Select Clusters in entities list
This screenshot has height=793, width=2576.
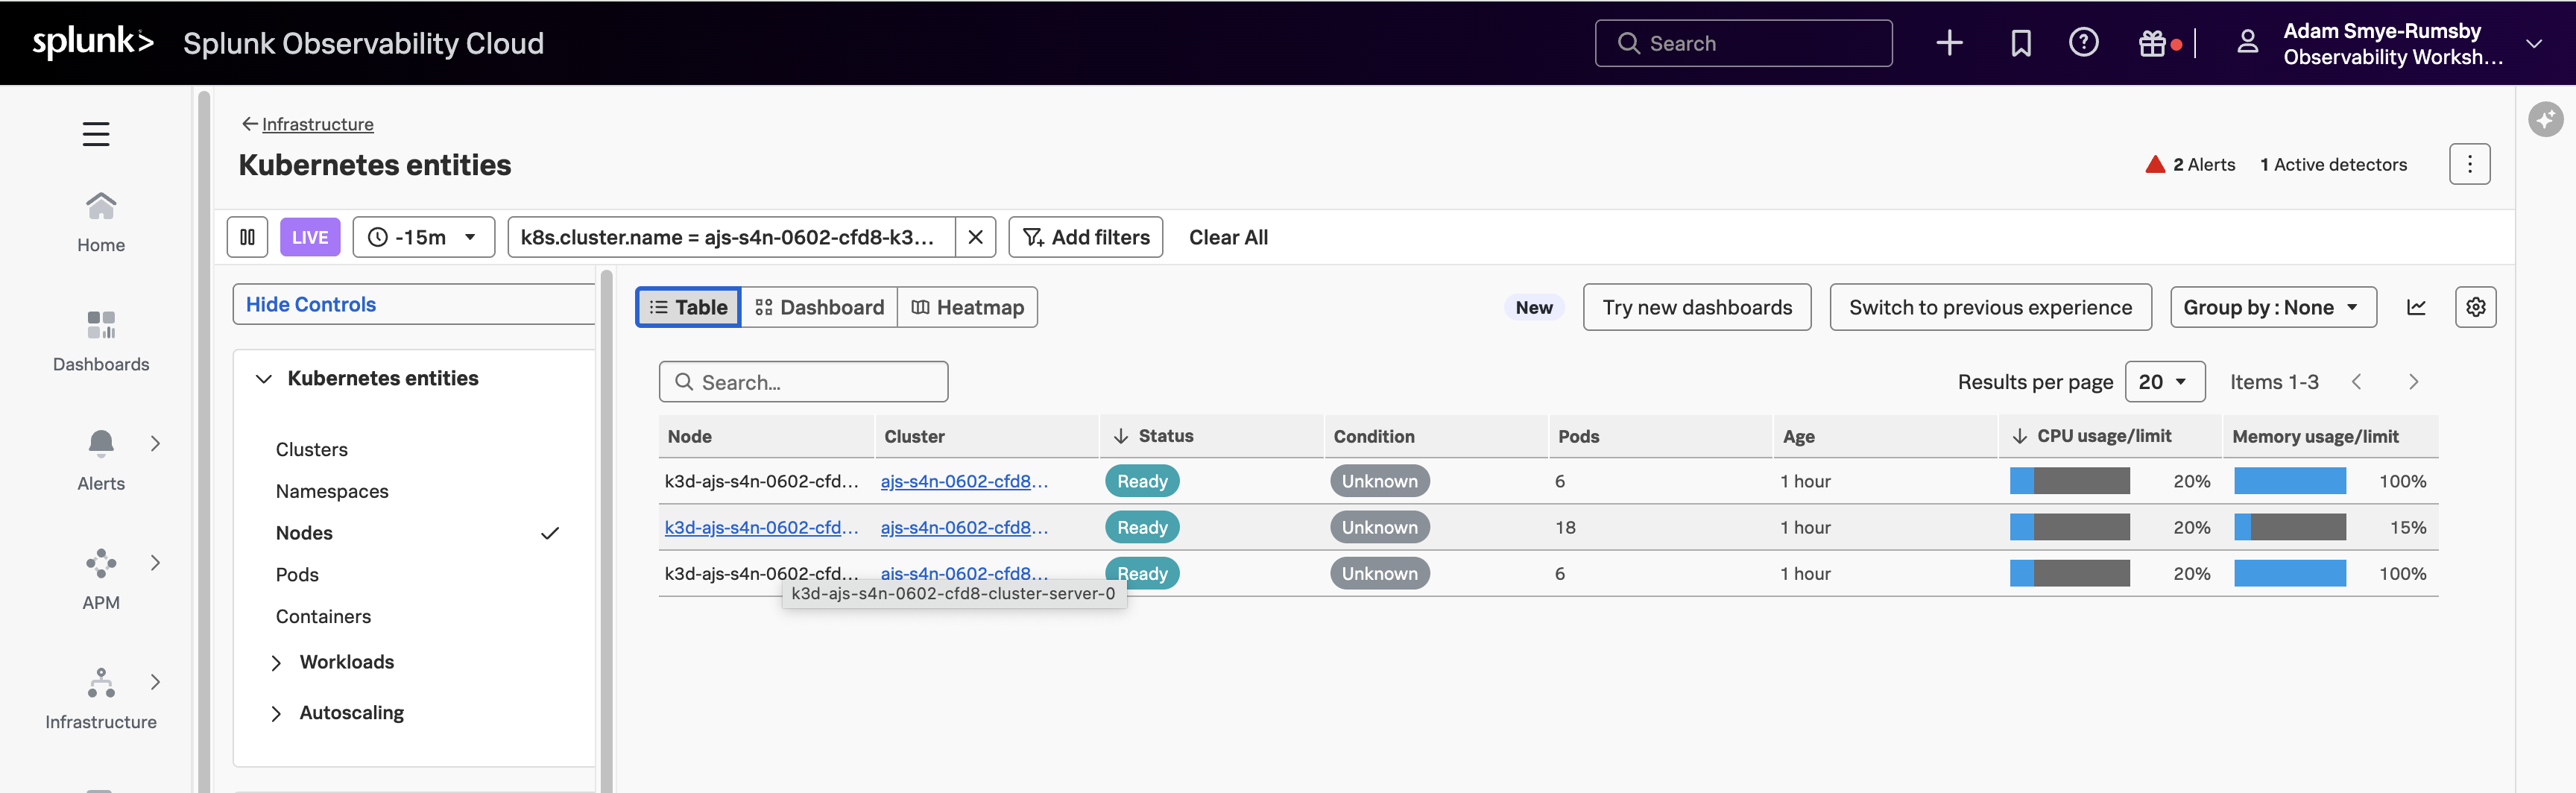pyautogui.click(x=312, y=450)
